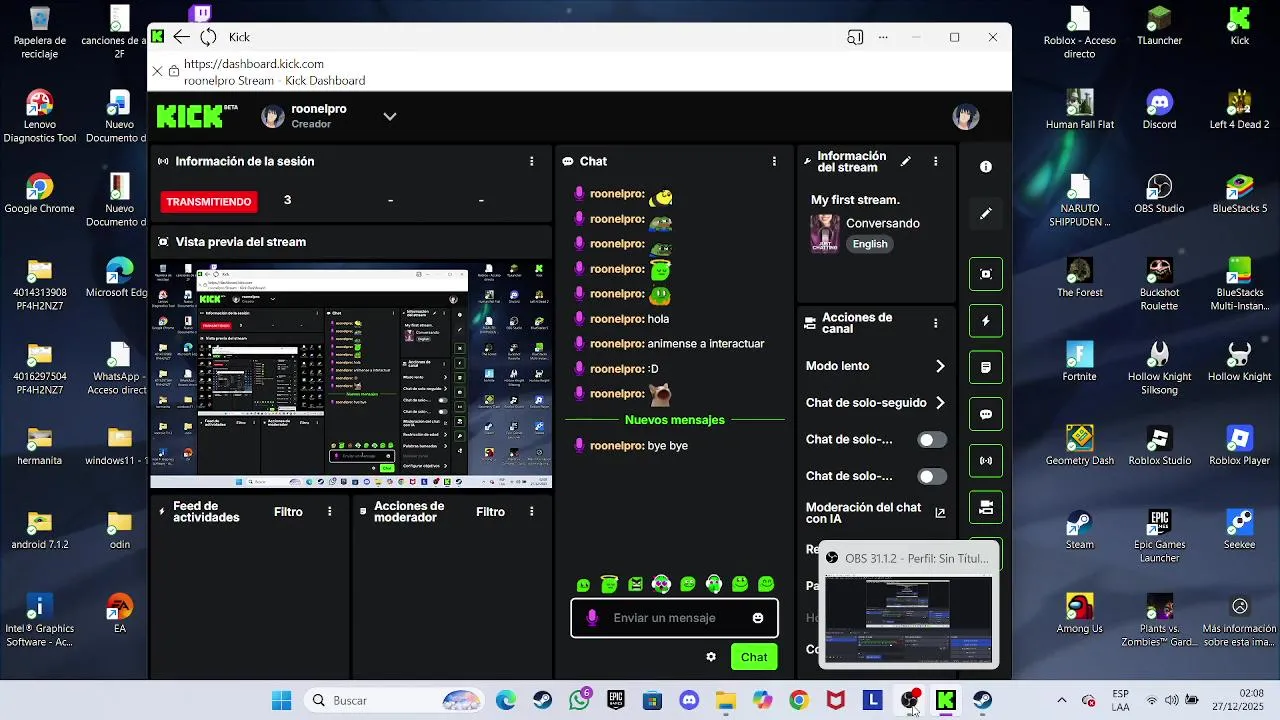The height and width of the screenshot is (720, 1280).
Task: Open Geometry Dash desktop shortcut
Action: 1080,446
